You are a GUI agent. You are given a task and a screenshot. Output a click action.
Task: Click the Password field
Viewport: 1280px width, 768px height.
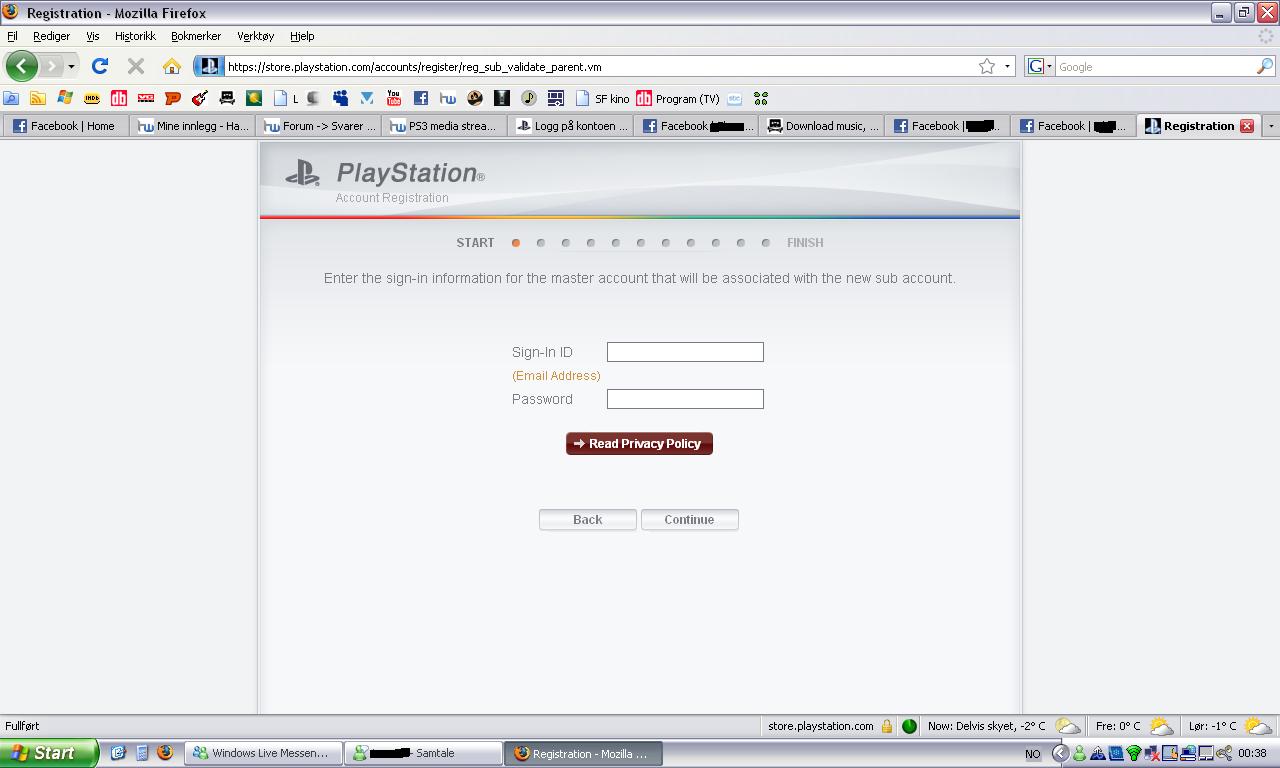point(685,399)
